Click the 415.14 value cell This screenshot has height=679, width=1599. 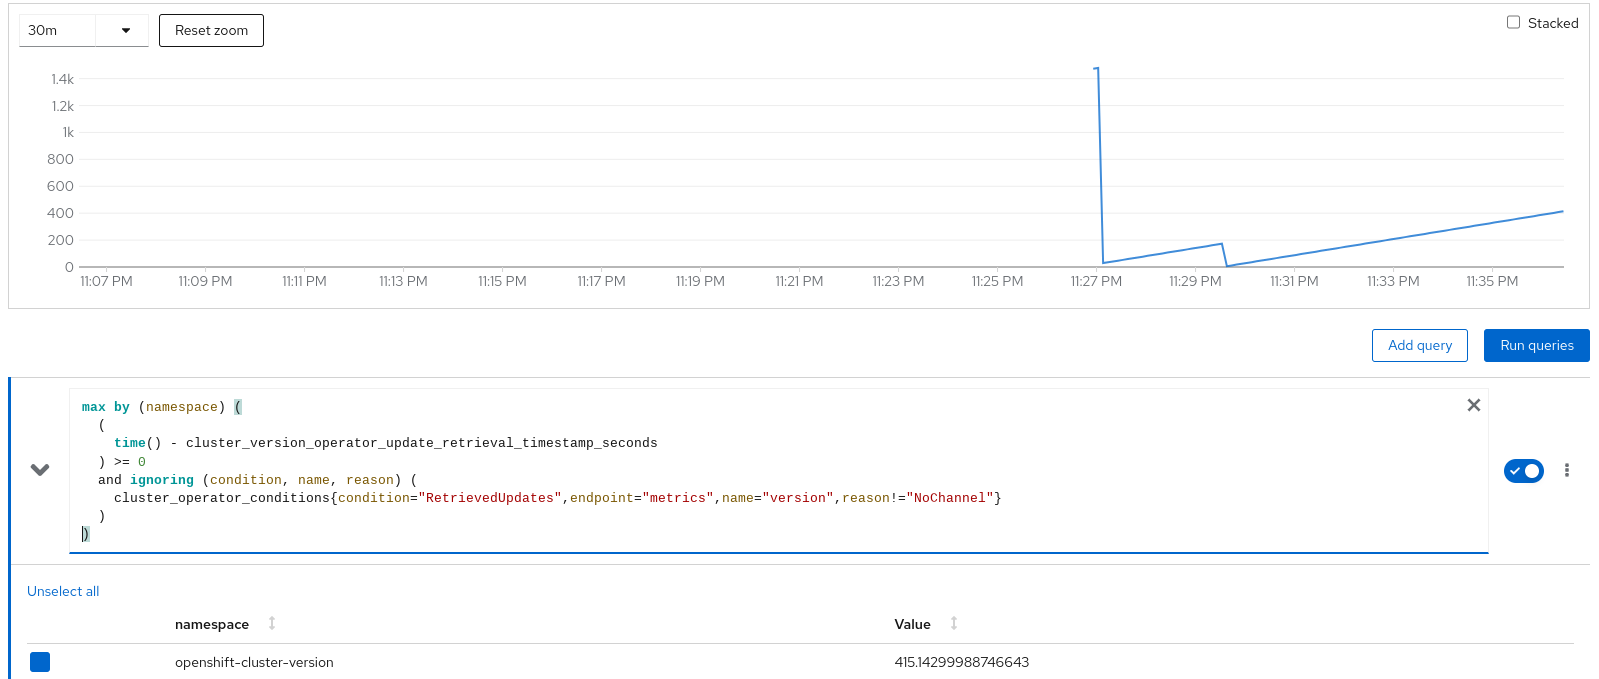point(961,662)
